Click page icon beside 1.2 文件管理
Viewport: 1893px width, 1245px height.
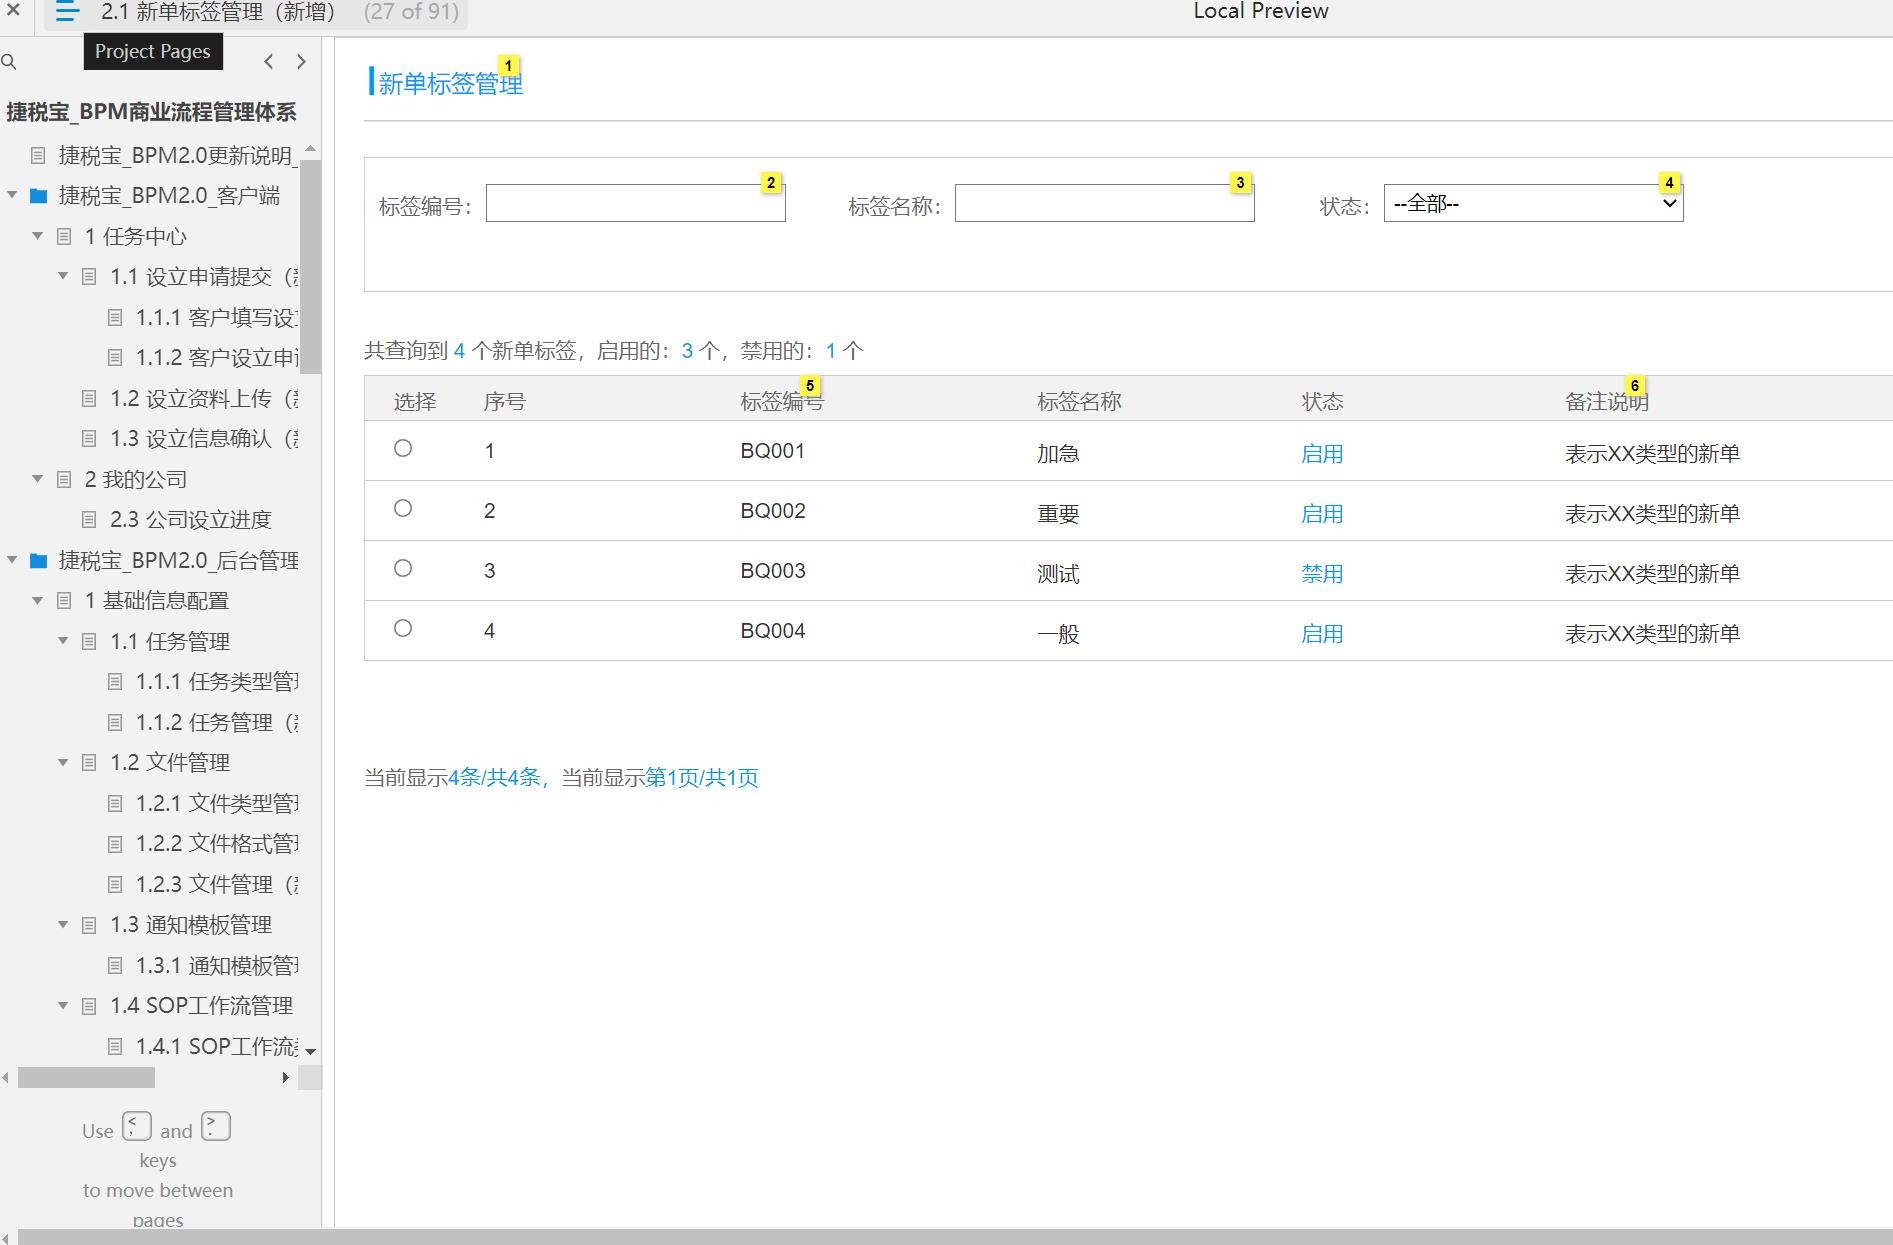90,763
